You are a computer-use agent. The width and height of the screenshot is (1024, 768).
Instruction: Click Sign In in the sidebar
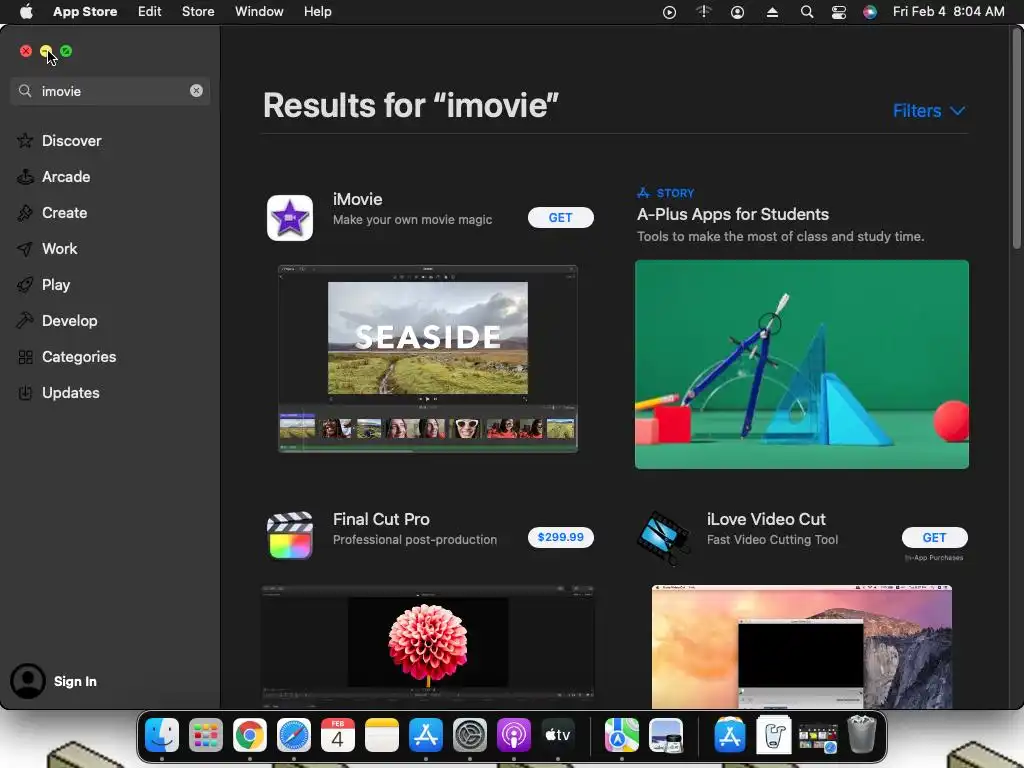(75, 681)
